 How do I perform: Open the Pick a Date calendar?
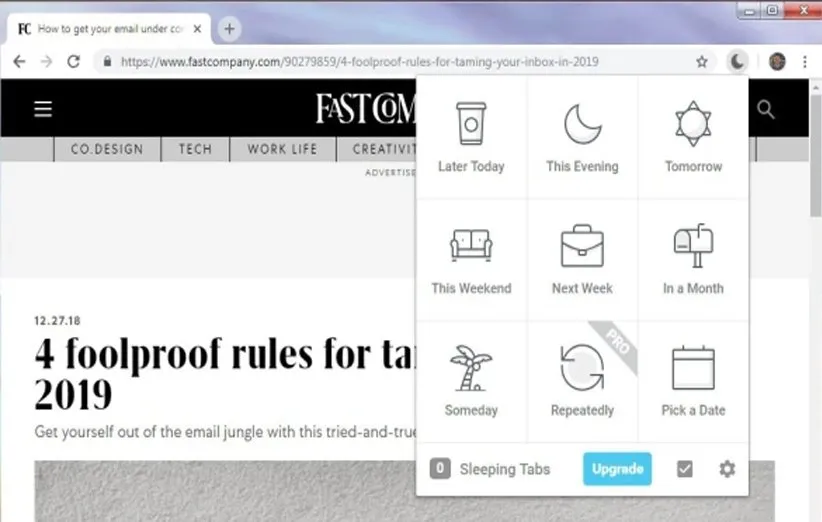(x=693, y=381)
